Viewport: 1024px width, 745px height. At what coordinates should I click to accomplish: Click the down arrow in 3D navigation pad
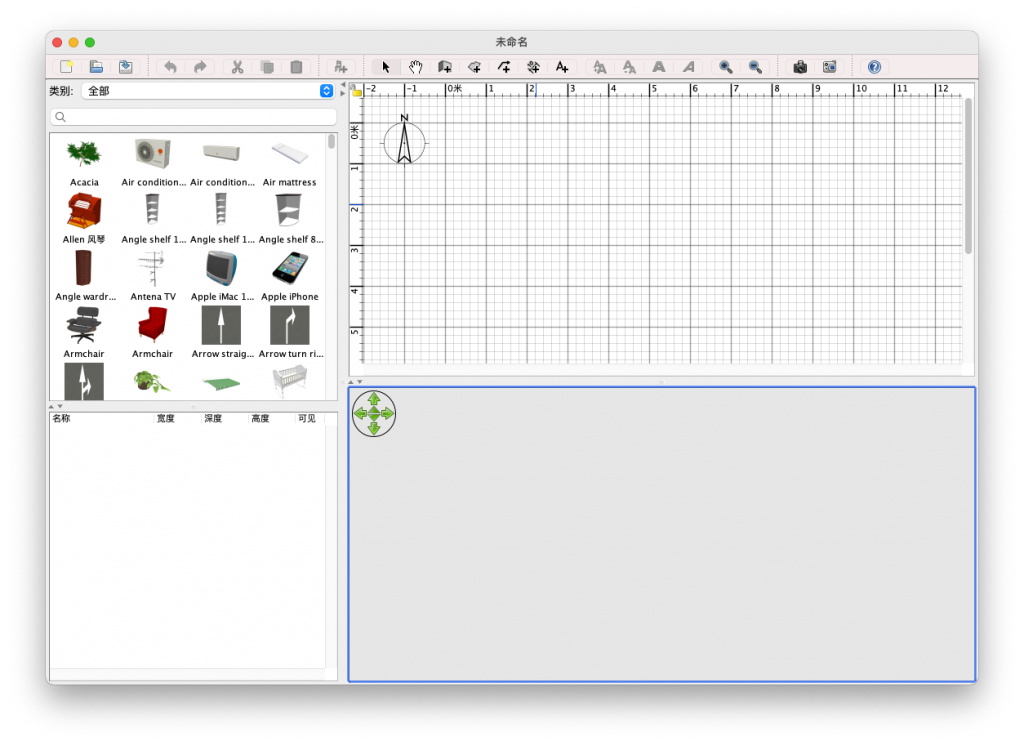(x=374, y=428)
